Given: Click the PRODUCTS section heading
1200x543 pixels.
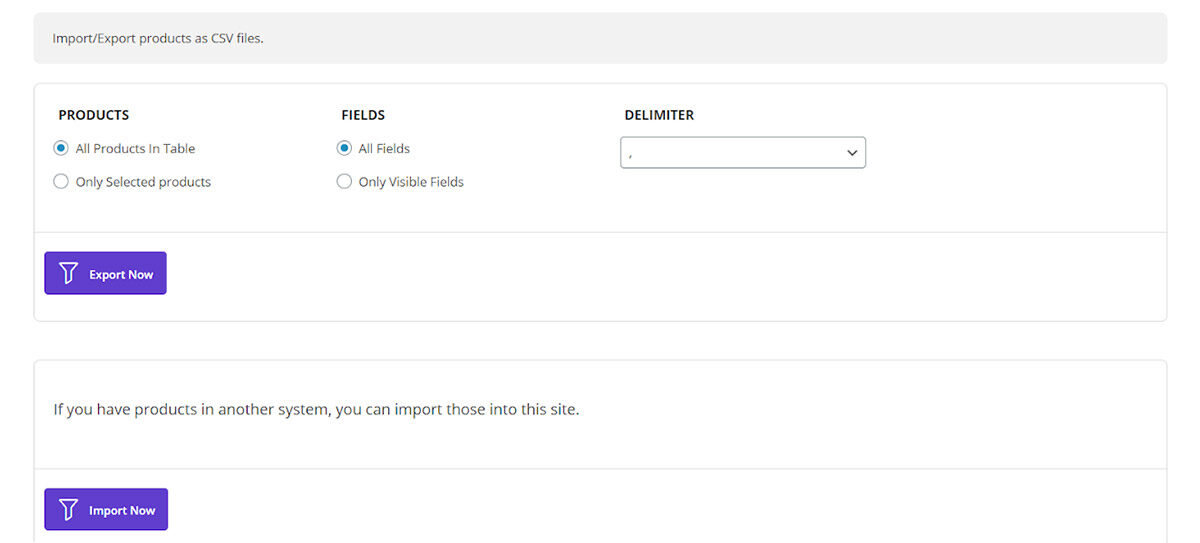Looking at the screenshot, I should click(x=94, y=115).
